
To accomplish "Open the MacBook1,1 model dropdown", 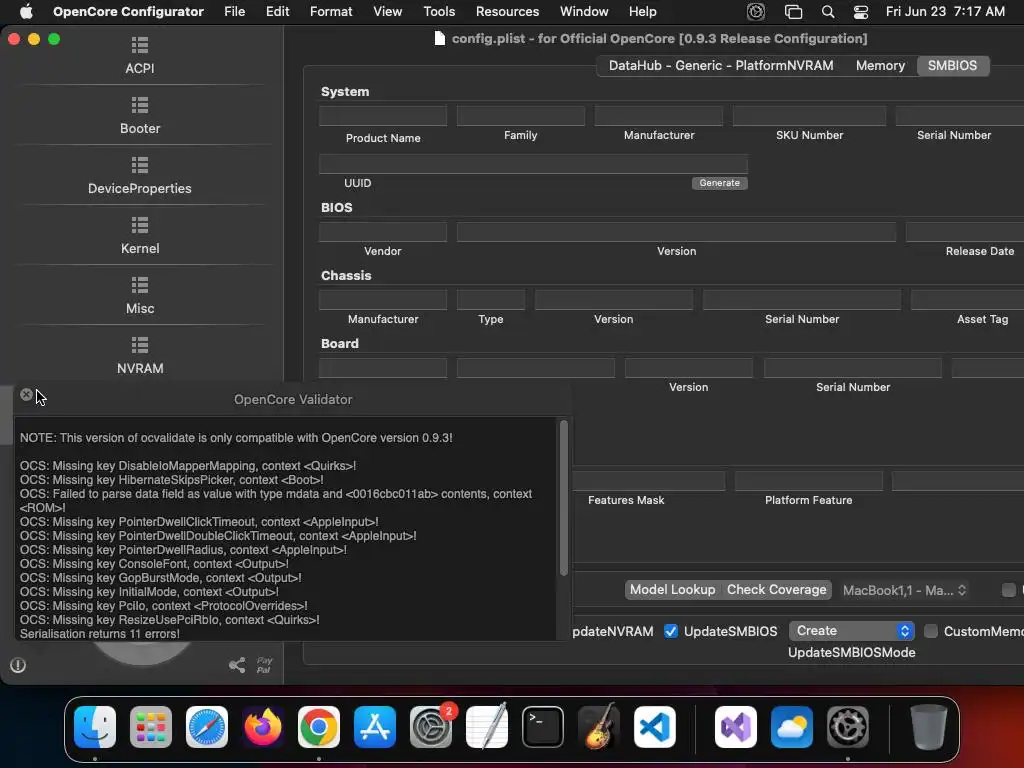I will coord(904,590).
